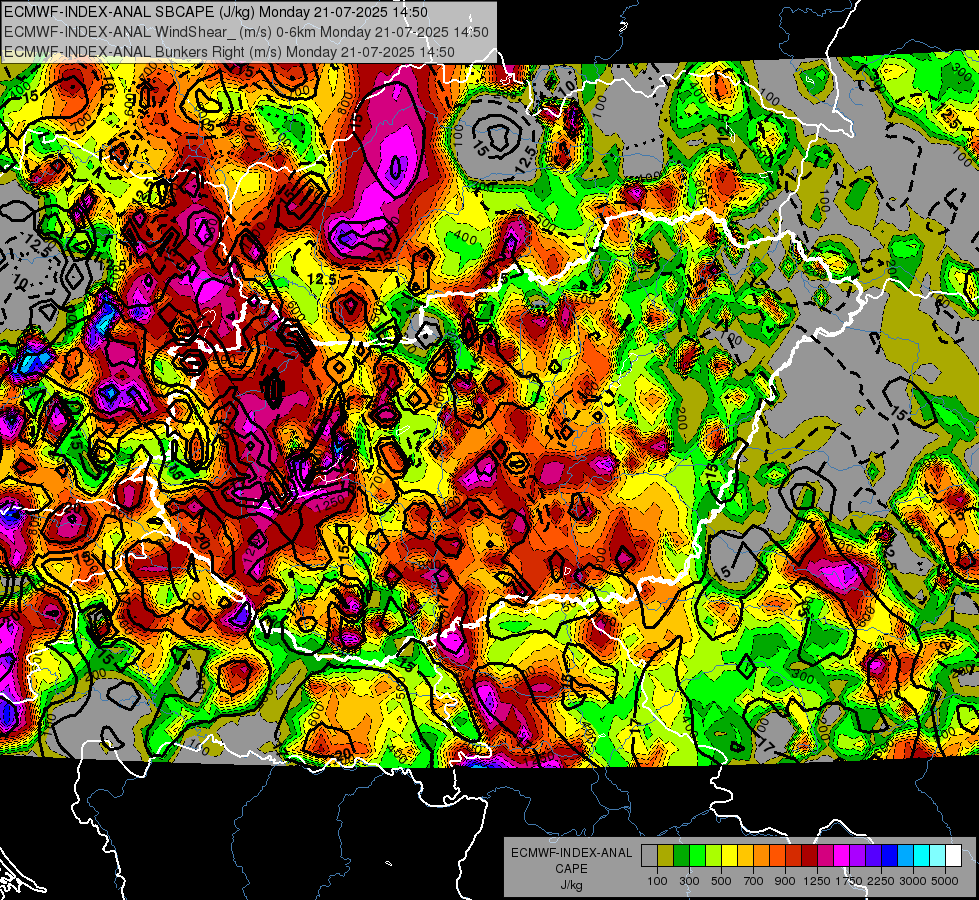The width and height of the screenshot is (979, 900).
Task: Pick the crimson pink legend swatch
Action: tap(825, 856)
